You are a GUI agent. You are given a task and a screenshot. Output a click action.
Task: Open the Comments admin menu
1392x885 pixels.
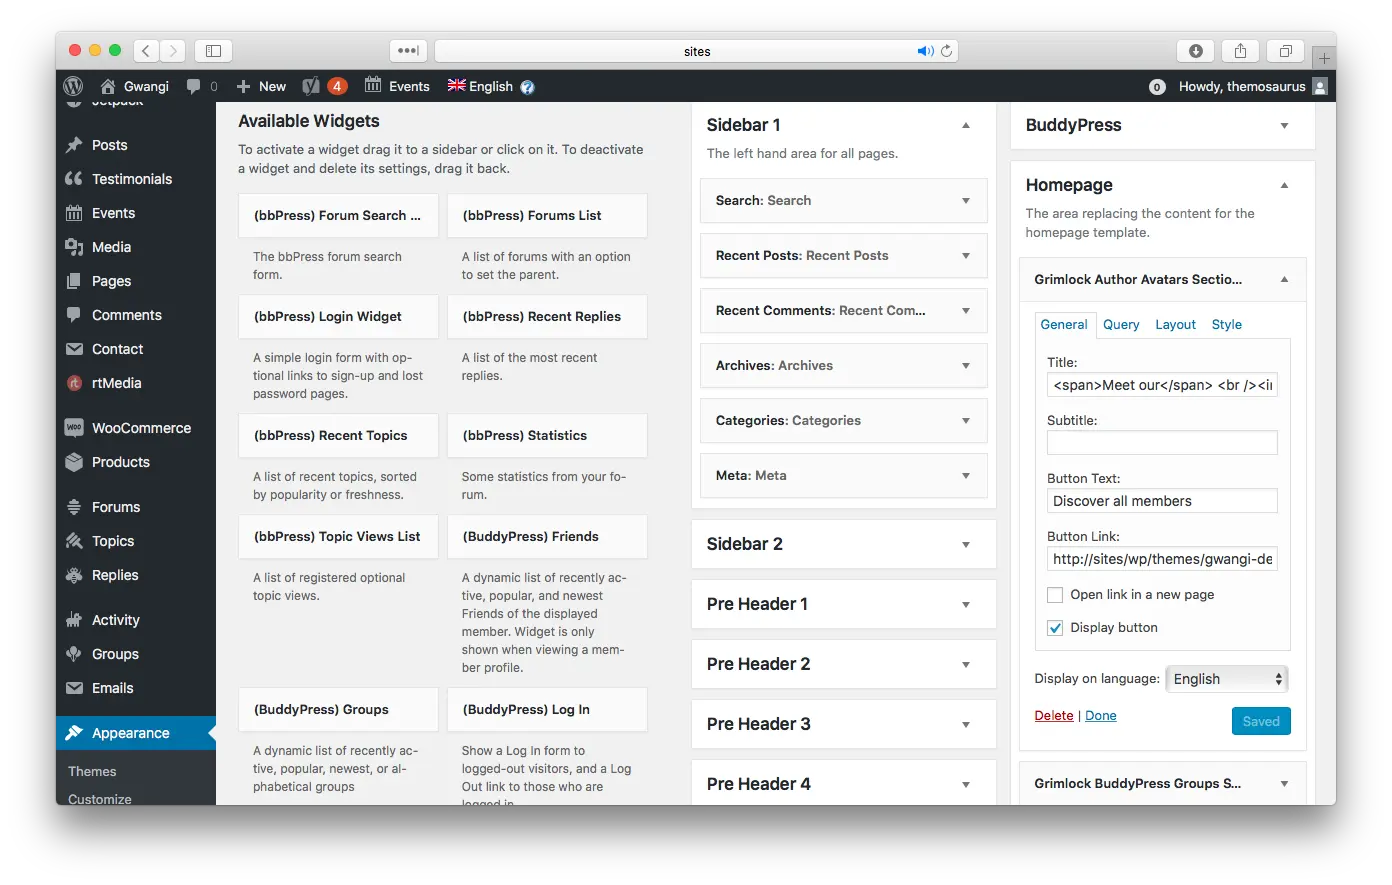click(136, 315)
